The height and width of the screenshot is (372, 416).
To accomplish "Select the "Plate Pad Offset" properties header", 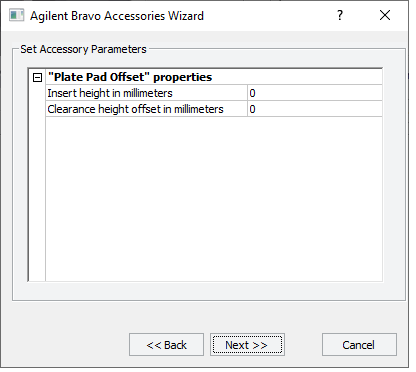I will (130, 77).
